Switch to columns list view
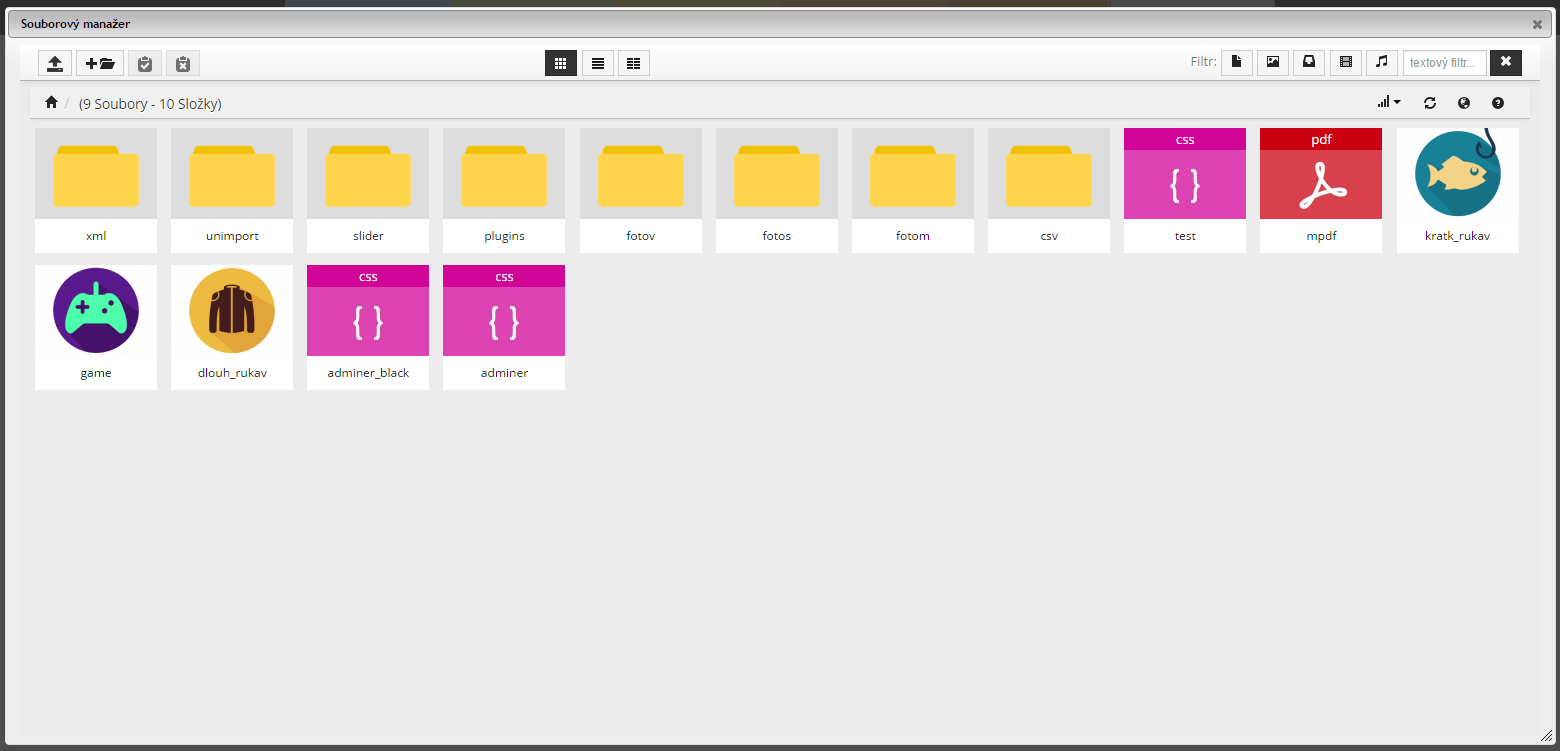Viewport: 1560px width, 751px height. [x=634, y=63]
